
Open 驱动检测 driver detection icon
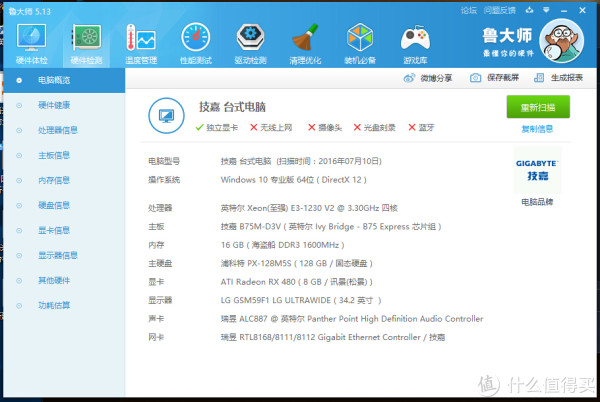click(250, 44)
